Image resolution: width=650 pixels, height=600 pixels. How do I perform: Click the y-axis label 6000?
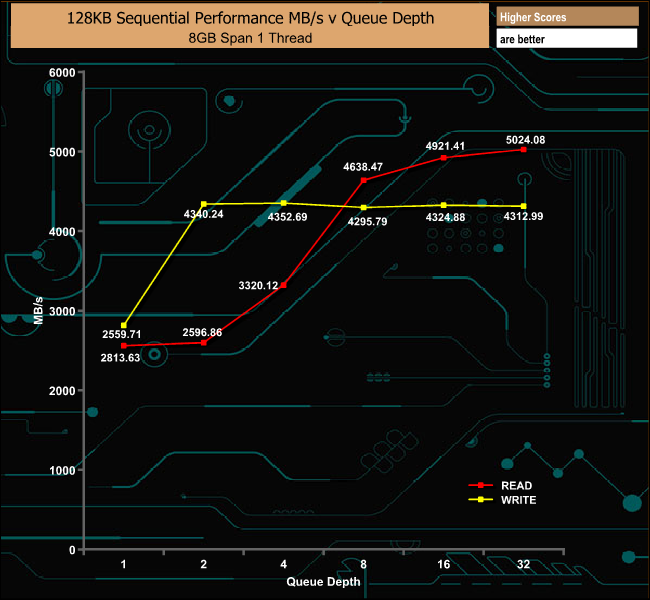pos(62,73)
